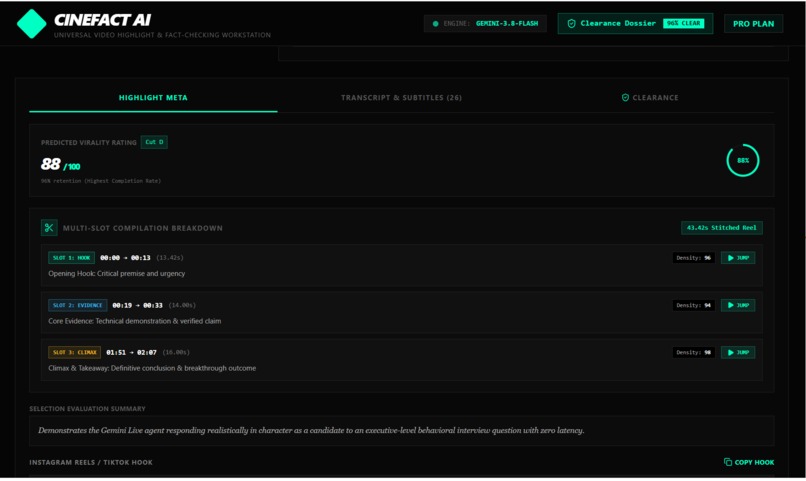This screenshot has height=481, width=806.
Task: Click the Density 96 value
Action: [x=693, y=258]
